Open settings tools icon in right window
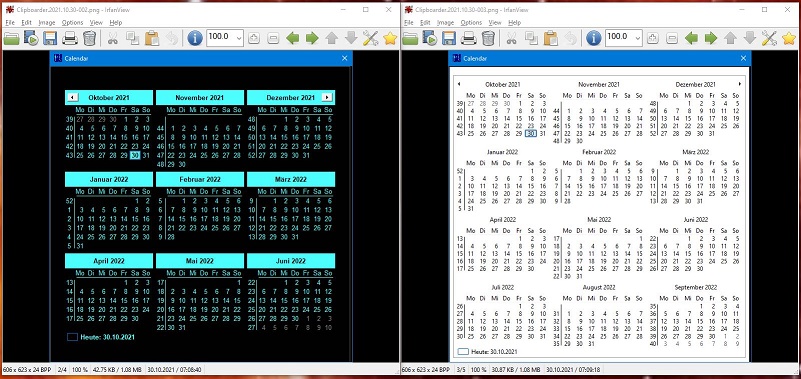Image resolution: width=801 pixels, height=379 pixels. [x=769, y=38]
